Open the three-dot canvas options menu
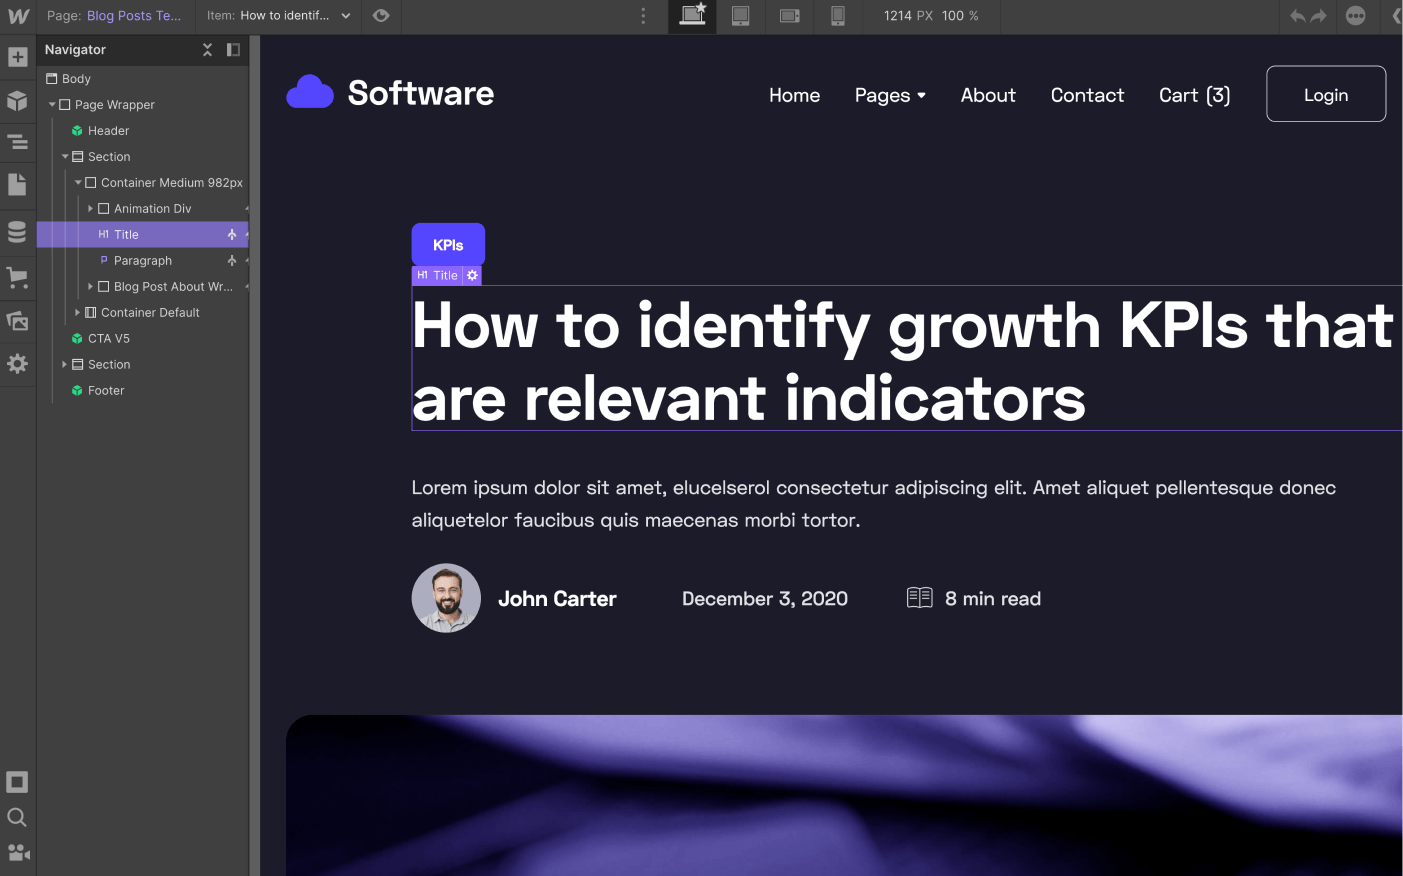 coord(643,16)
